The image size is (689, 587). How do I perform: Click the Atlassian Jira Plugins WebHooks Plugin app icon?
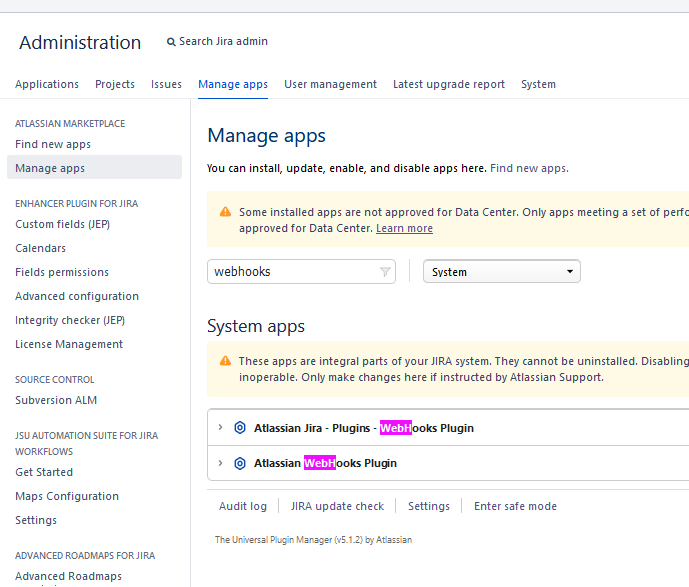pyautogui.click(x=240, y=428)
